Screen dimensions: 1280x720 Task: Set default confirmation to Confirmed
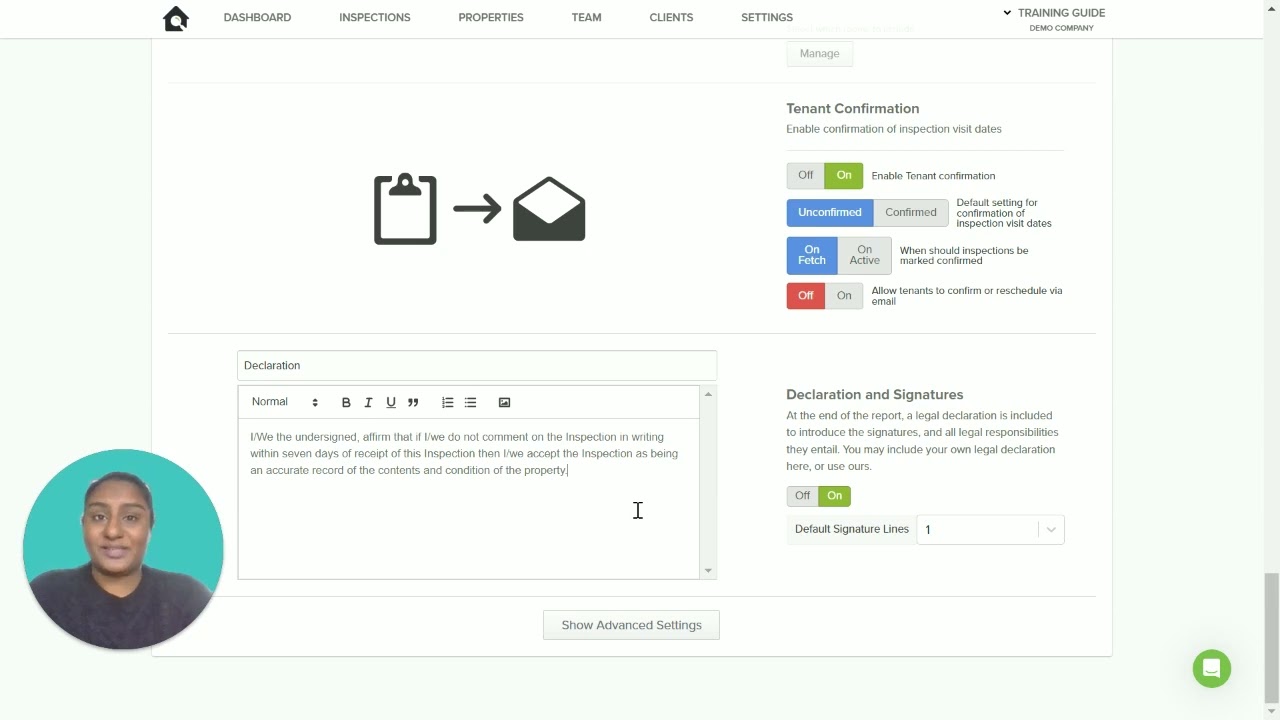point(911,212)
